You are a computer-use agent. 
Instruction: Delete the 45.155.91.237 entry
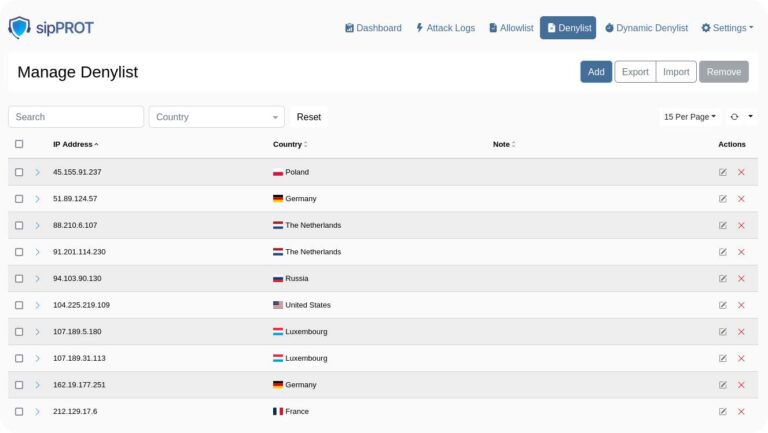pyautogui.click(x=741, y=172)
